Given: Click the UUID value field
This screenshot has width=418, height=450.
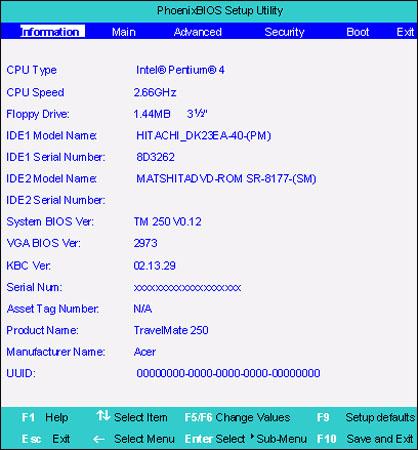Looking at the screenshot, I should pyautogui.click(x=228, y=373).
